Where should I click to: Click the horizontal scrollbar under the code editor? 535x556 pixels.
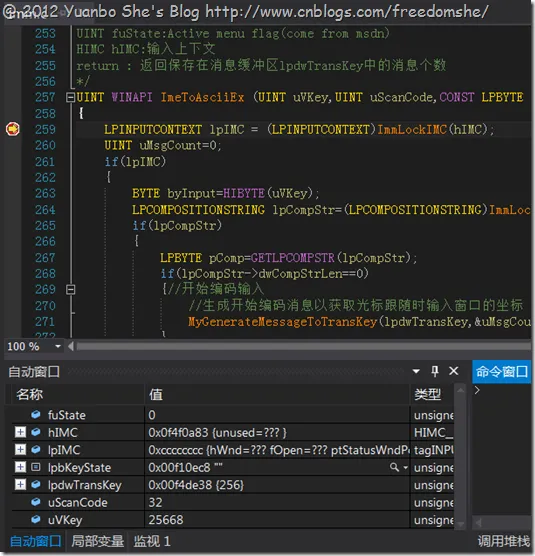[303, 346]
